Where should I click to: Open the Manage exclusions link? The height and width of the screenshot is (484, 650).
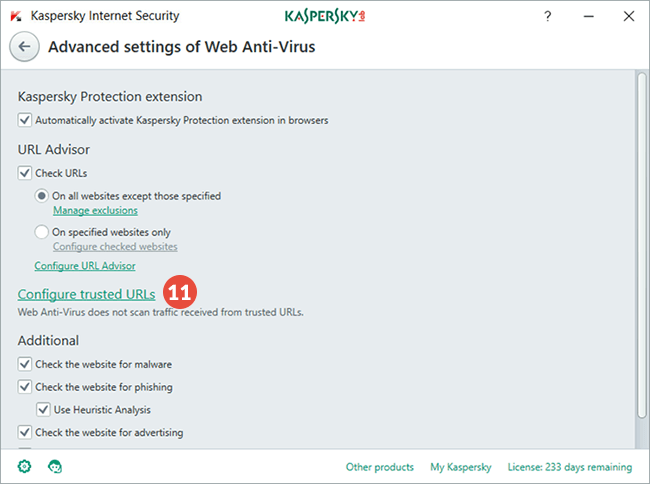(x=95, y=211)
